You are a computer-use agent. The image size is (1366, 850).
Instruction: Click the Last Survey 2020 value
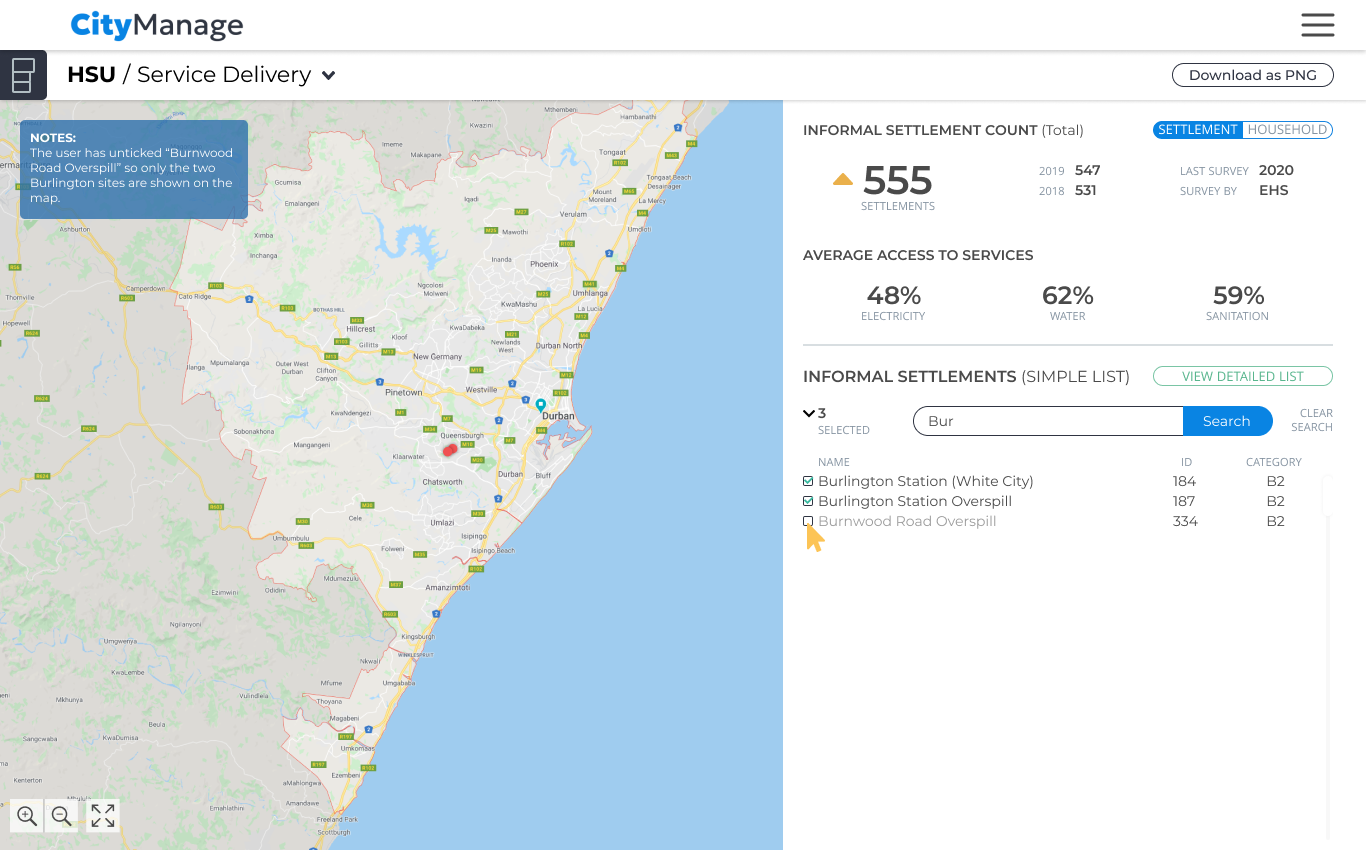click(x=1276, y=170)
